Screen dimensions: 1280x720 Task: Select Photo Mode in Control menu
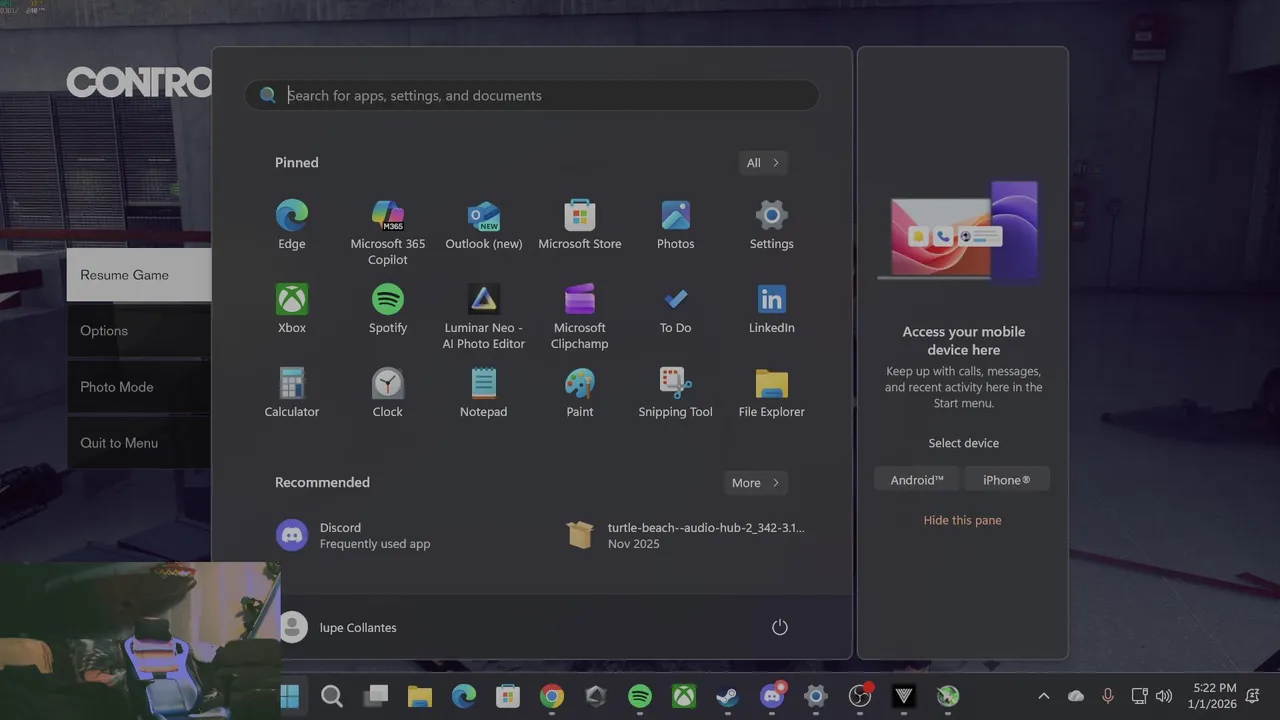[x=139, y=387]
